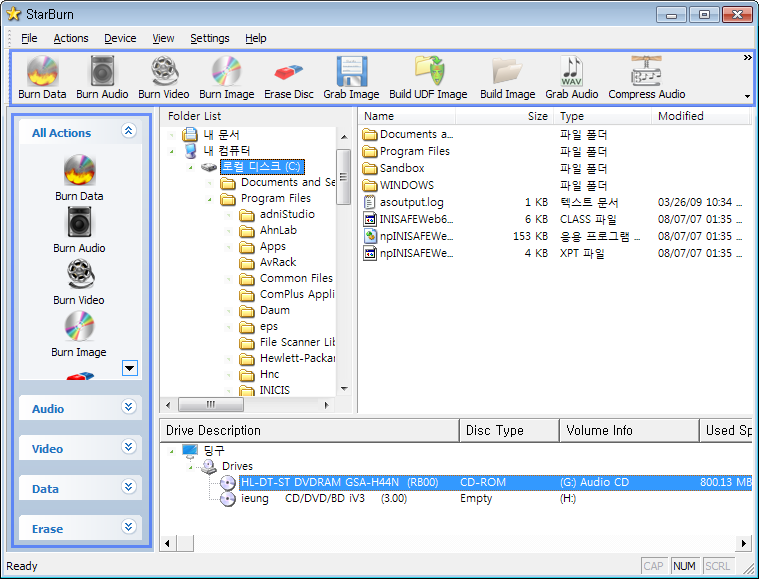Viewport: 759px width, 579px height.
Task: Click the Volume Info column header
Action: point(629,430)
